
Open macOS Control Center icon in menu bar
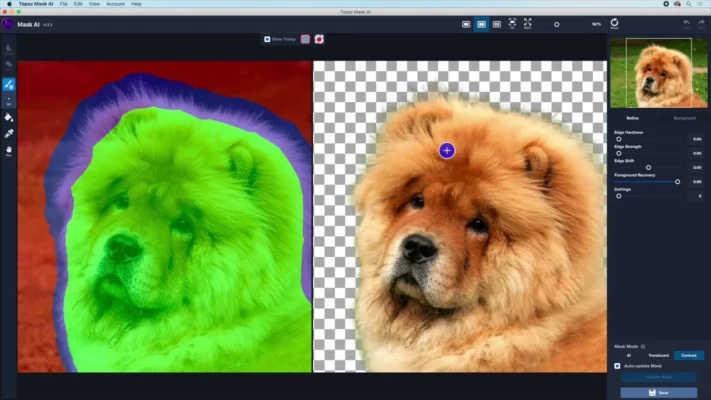point(700,4)
